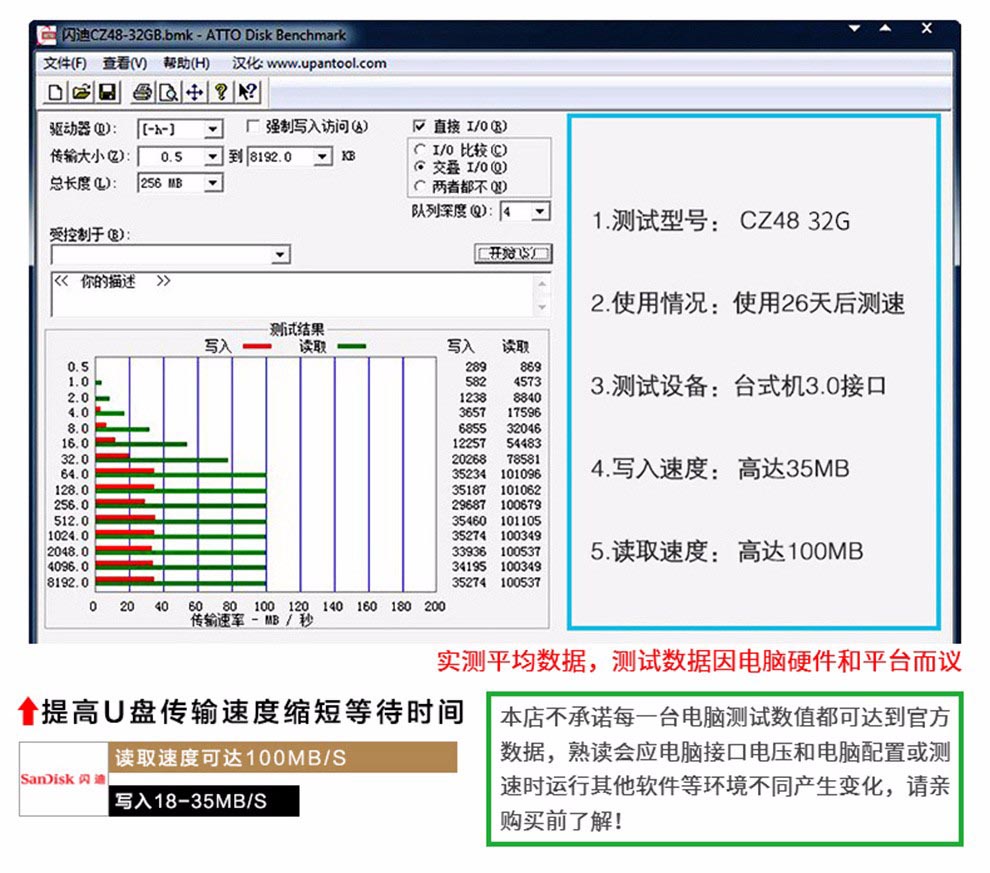Click the window minimize down-arrow button

coord(854,28)
